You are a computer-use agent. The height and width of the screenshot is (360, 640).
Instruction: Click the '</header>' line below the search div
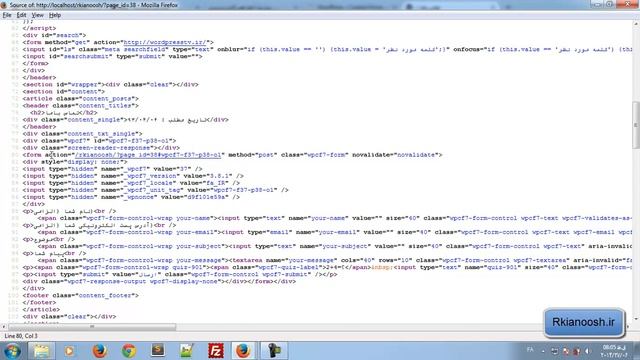tap(39, 78)
